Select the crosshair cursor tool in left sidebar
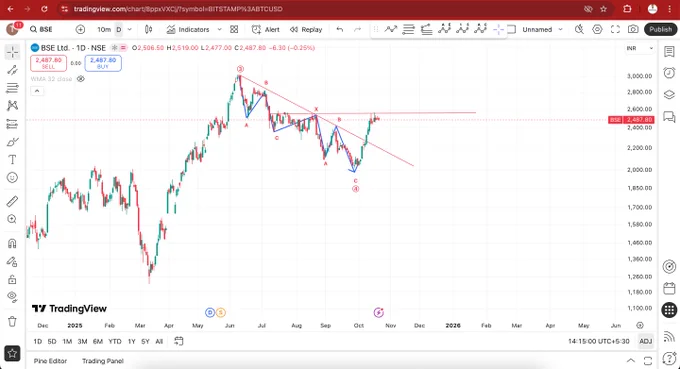 pos(12,52)
